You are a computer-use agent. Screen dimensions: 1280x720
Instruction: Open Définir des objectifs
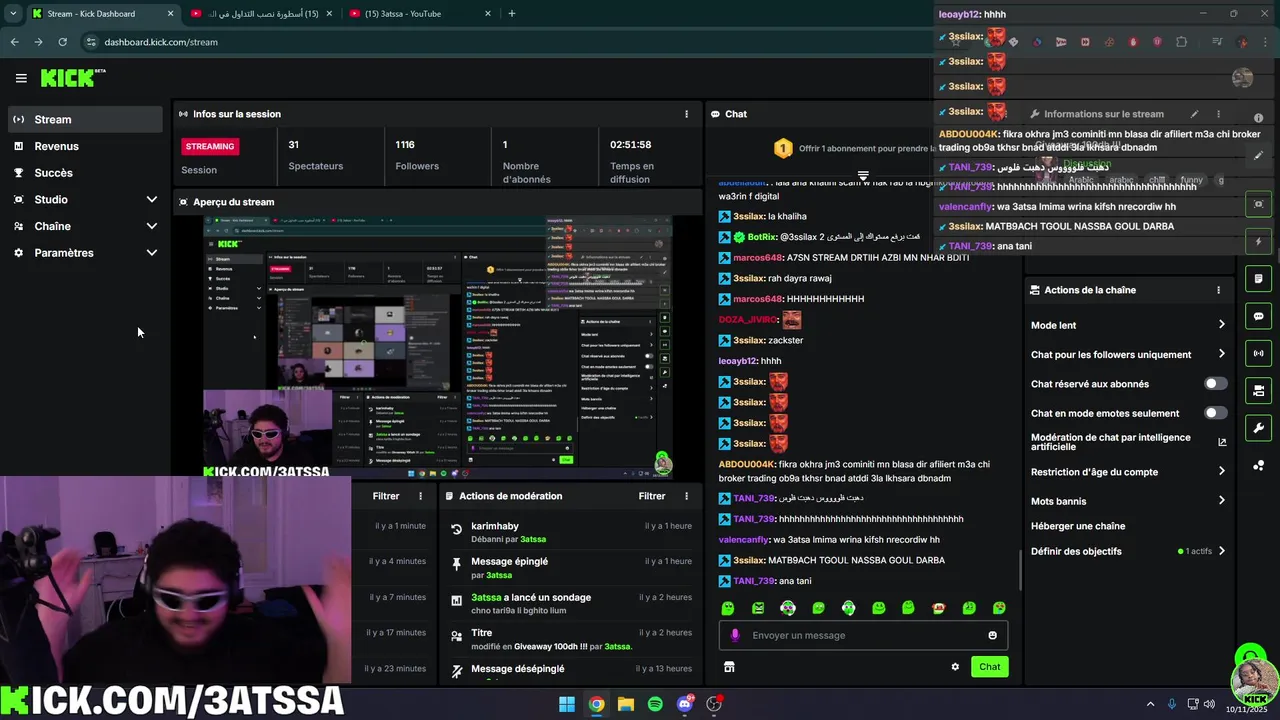(1128, 551)
